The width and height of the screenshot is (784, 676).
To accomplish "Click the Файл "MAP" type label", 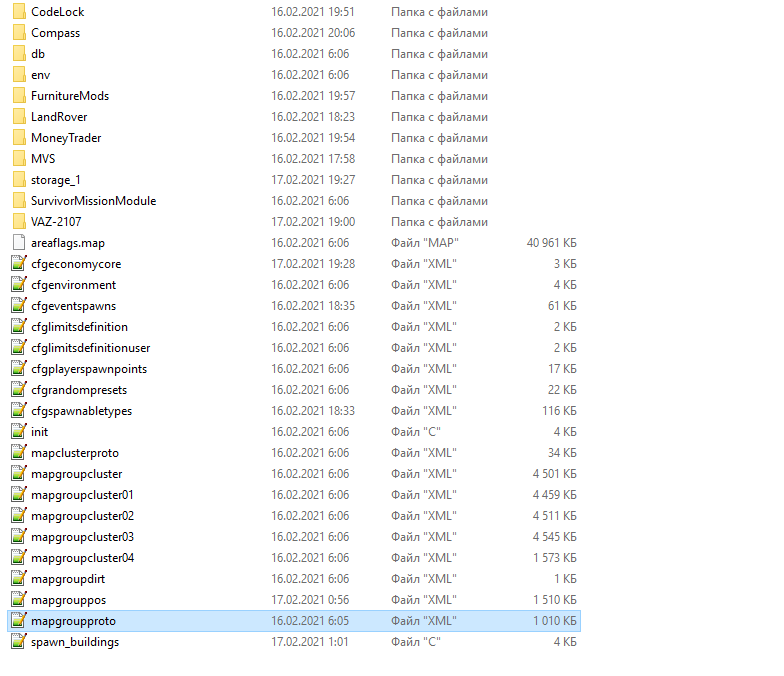I will (424, 242).
